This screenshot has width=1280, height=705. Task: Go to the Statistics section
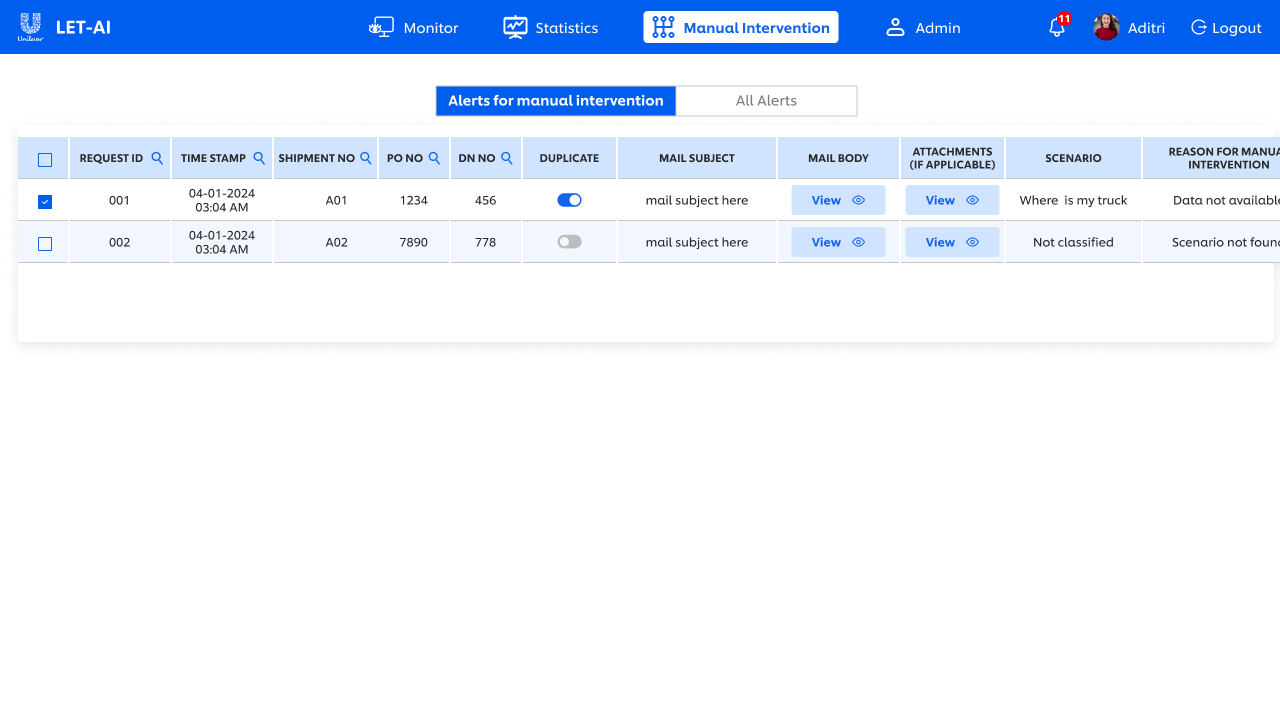[x=550, y=28]
